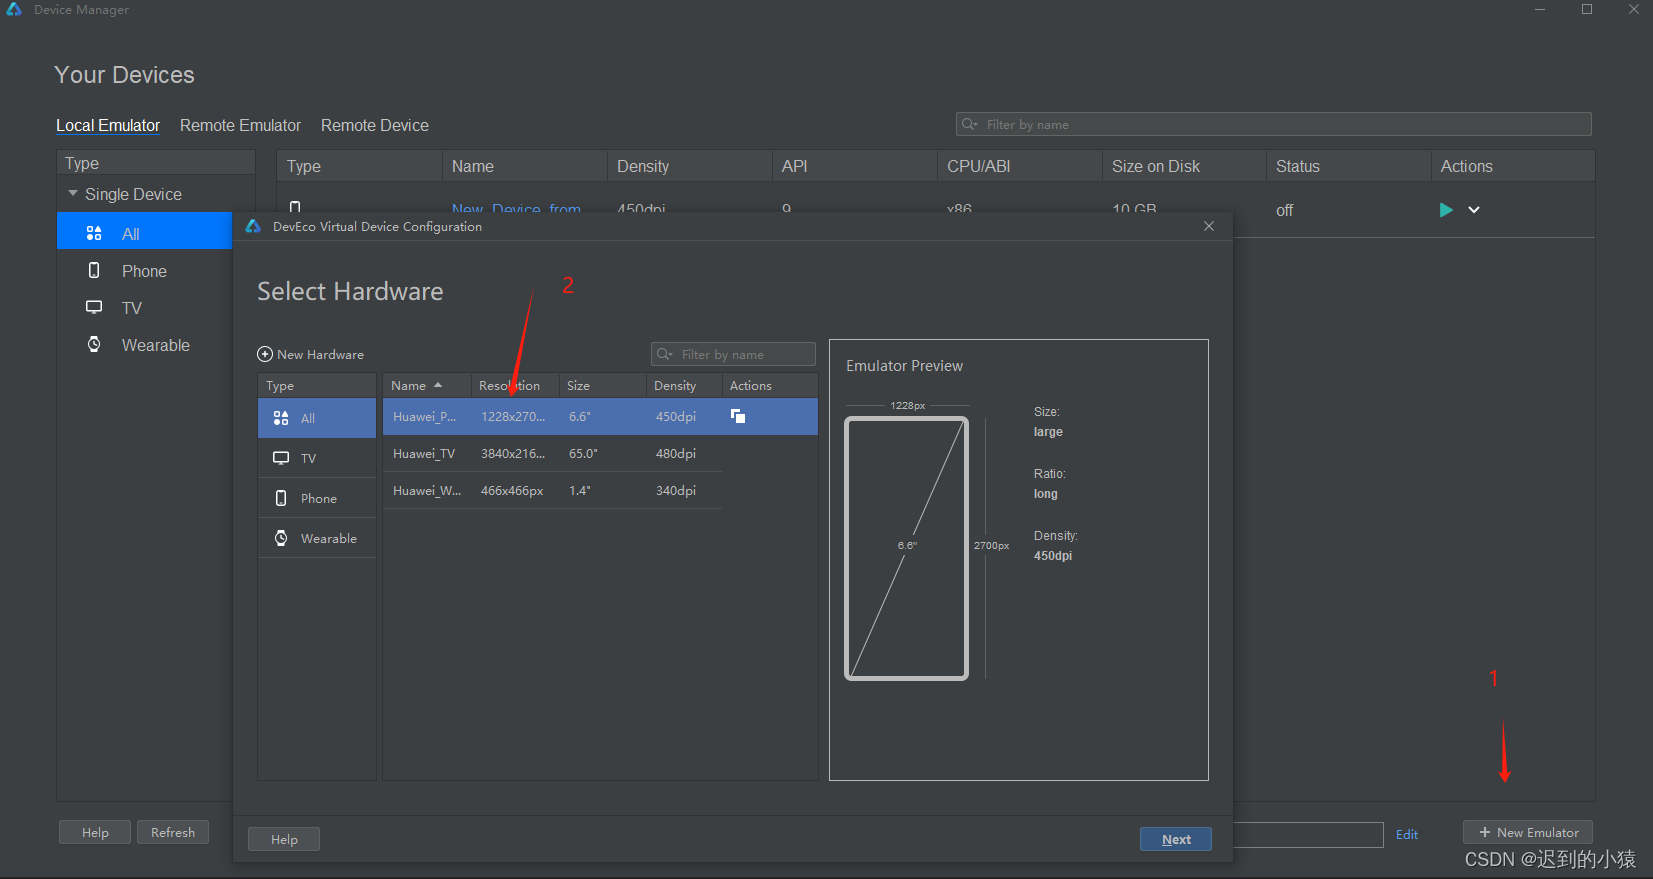
Task: Focus the hardware filter by name field
Action: 733,354
